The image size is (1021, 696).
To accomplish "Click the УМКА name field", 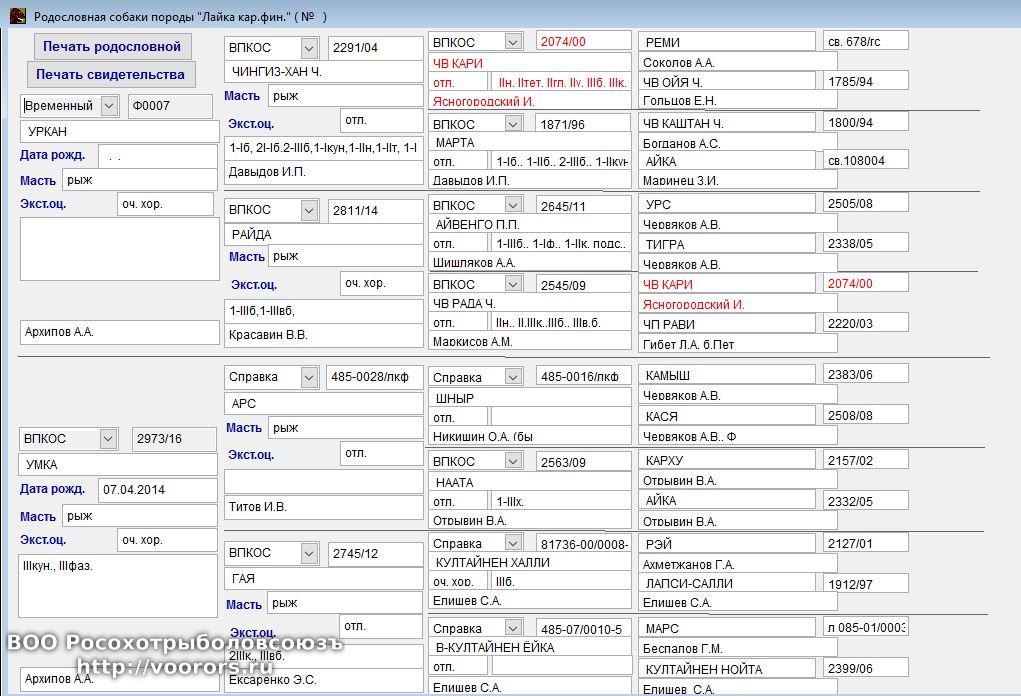I will [x=119, y=464].
